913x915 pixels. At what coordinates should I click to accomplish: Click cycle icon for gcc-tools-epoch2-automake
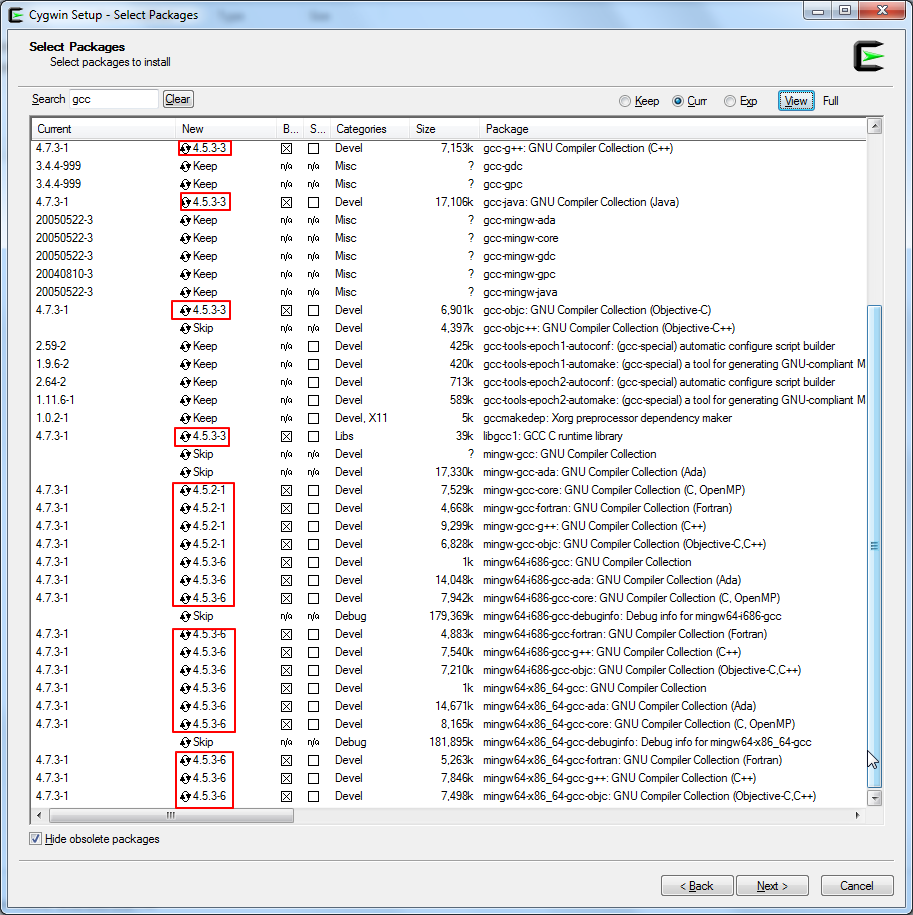(x=186, y=400)
